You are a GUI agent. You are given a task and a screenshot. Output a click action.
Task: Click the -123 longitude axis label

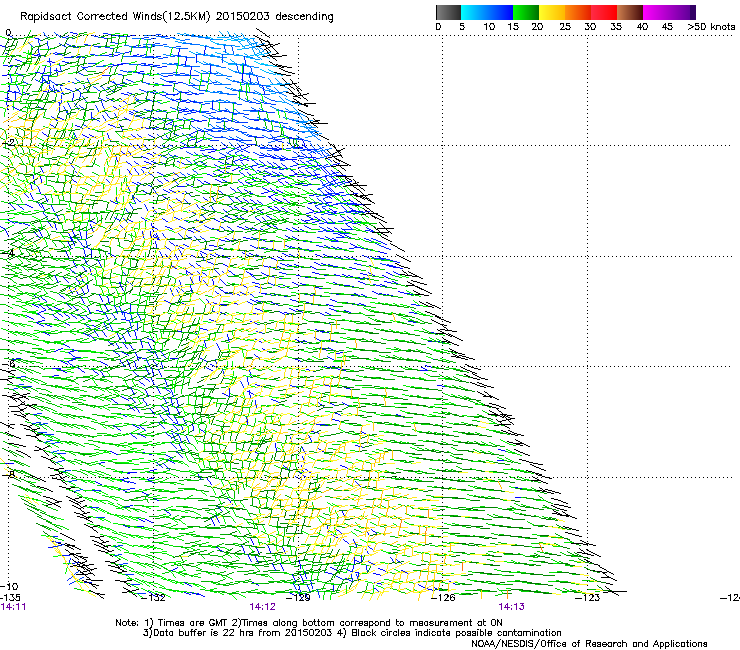(588, 598)
